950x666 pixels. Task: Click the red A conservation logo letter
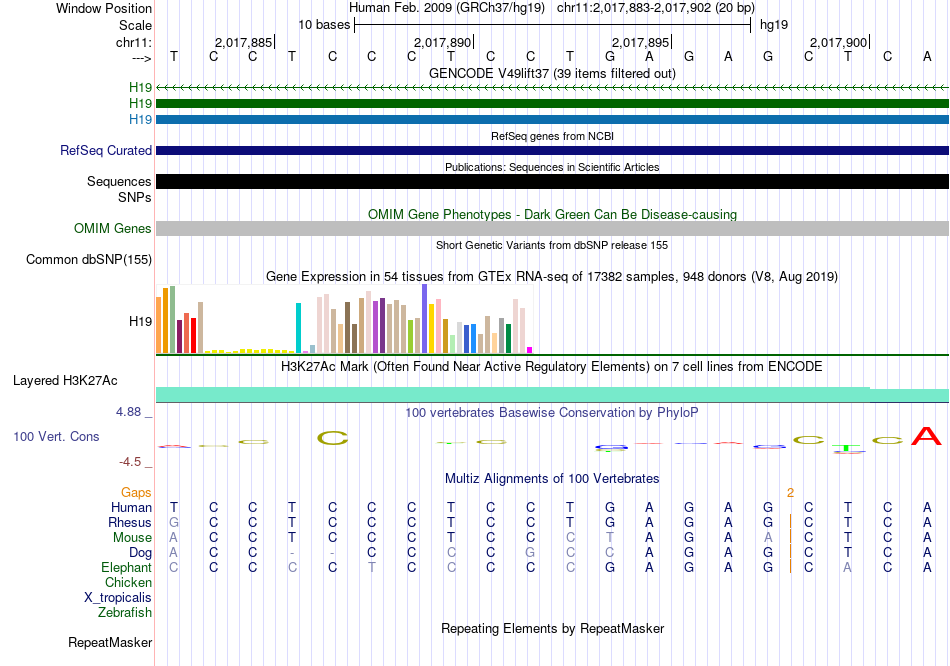[x=926, y=436]
